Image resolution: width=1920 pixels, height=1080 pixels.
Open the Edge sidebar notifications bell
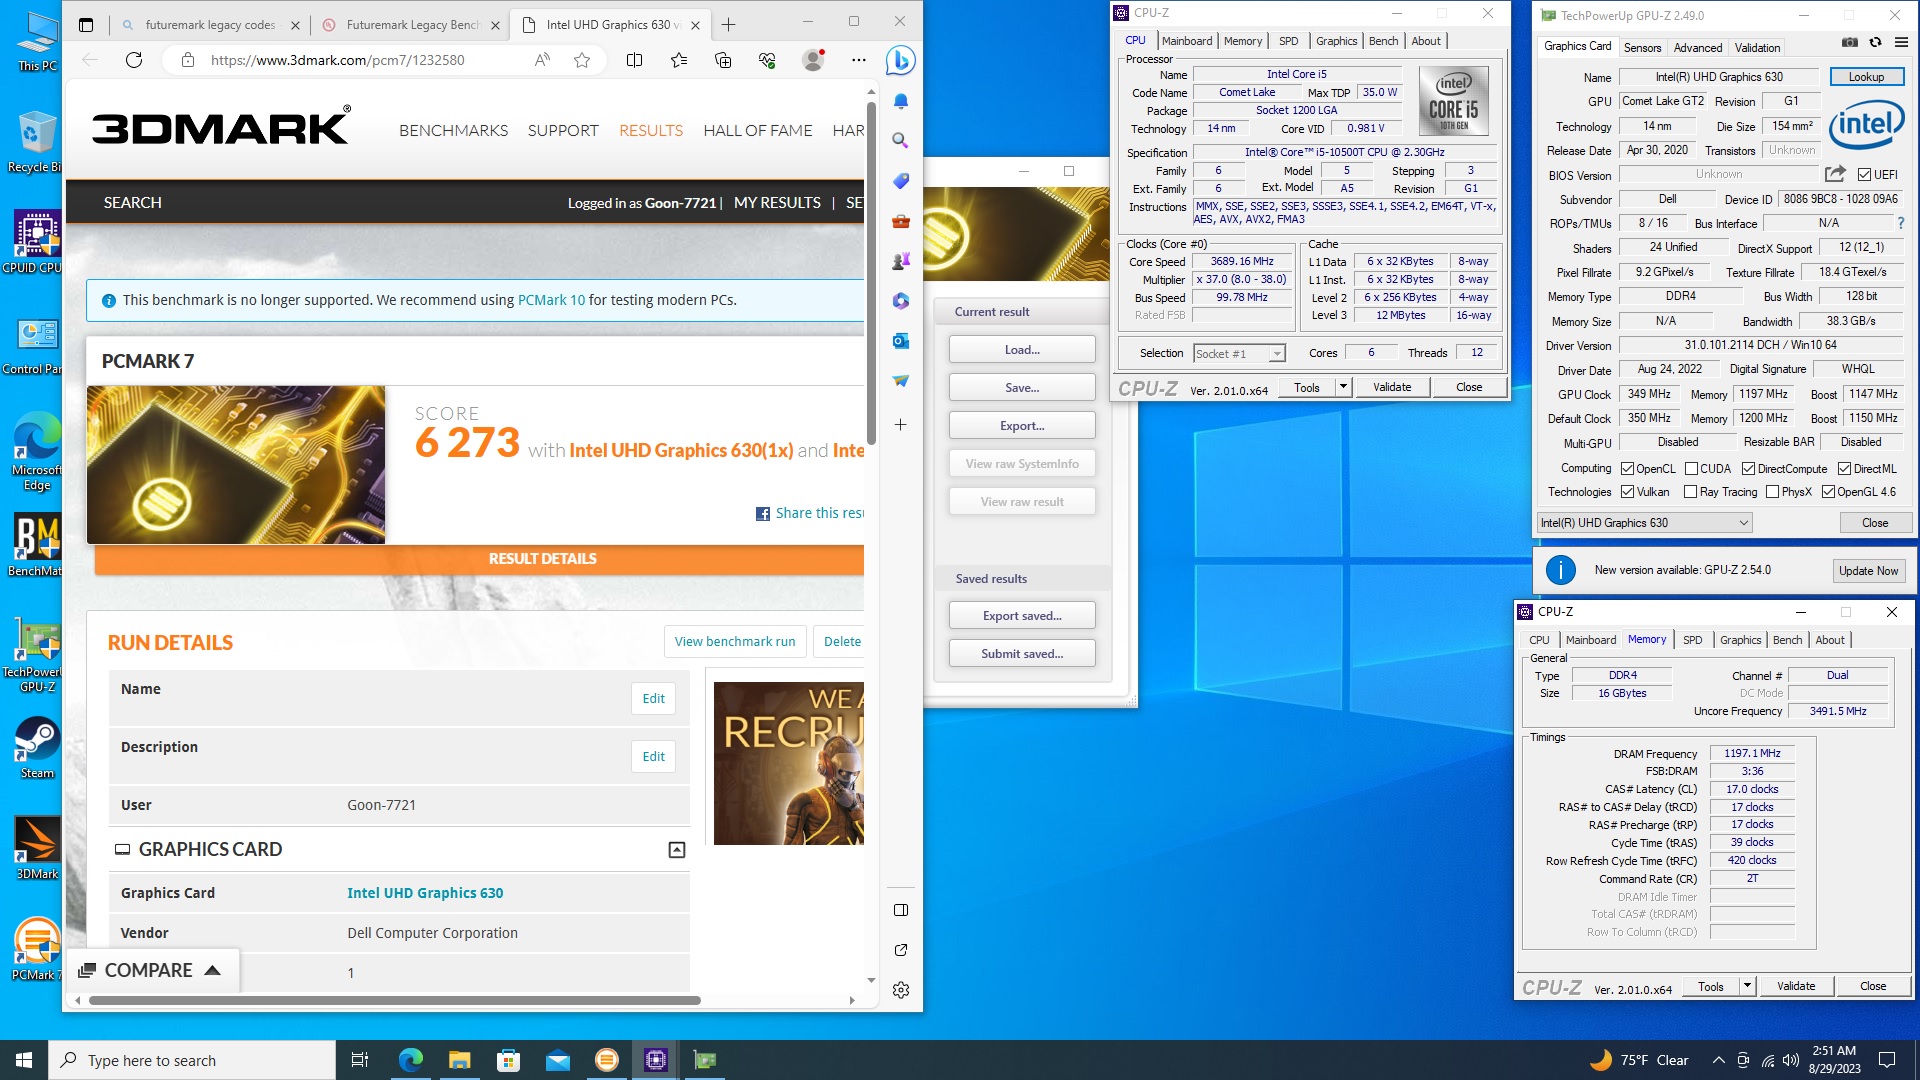click(901, 101)
